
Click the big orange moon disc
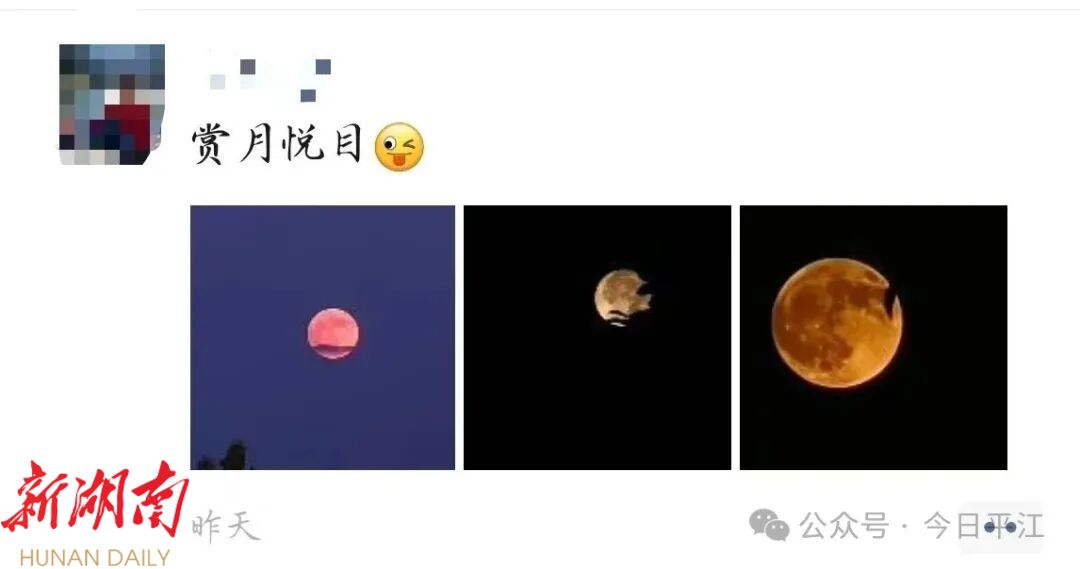[x=837, y=322]
